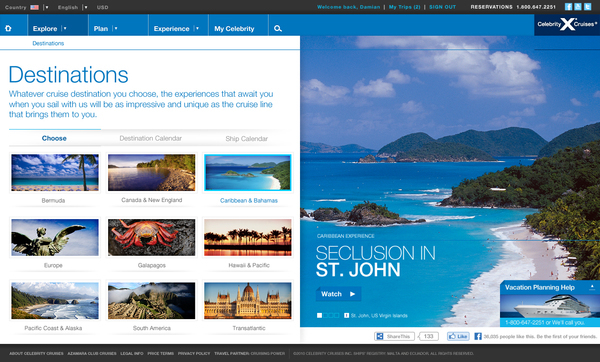Click the Watch video button

pyautogui.click(x=338, y=294)
